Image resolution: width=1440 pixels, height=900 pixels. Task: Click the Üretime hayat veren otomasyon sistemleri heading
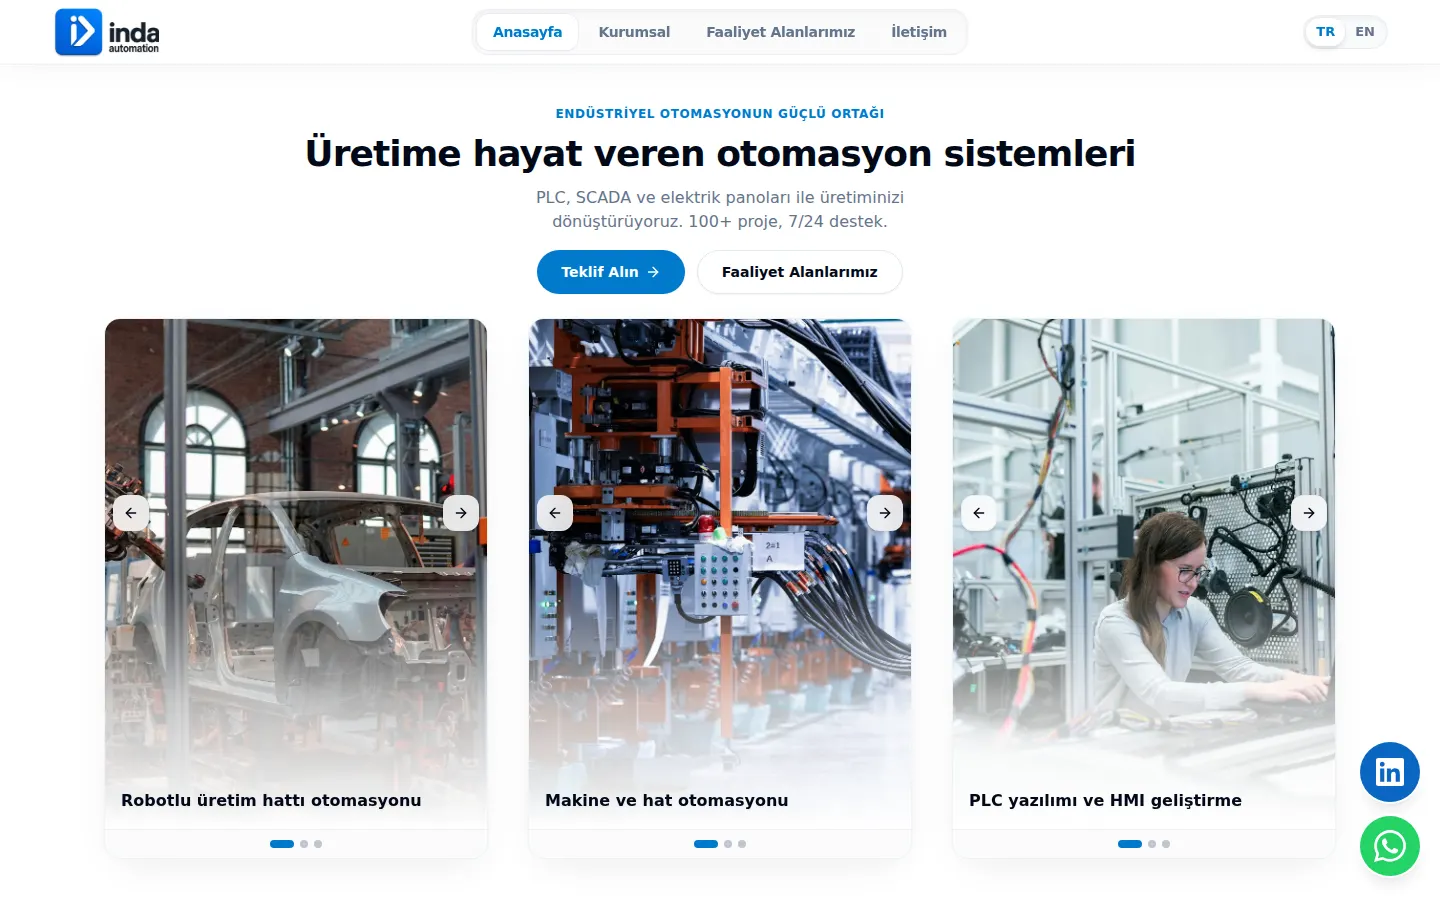[720, 153]
